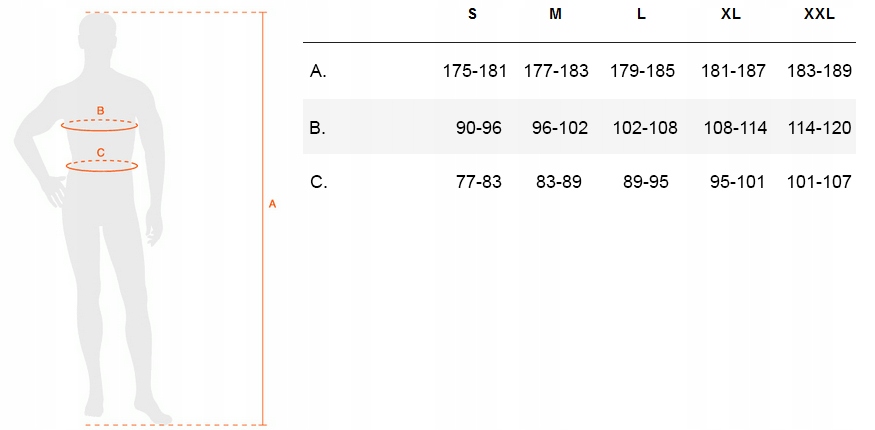Click the M size column header
The height and width of the screenshot is (430, 875).
(555, 15)
